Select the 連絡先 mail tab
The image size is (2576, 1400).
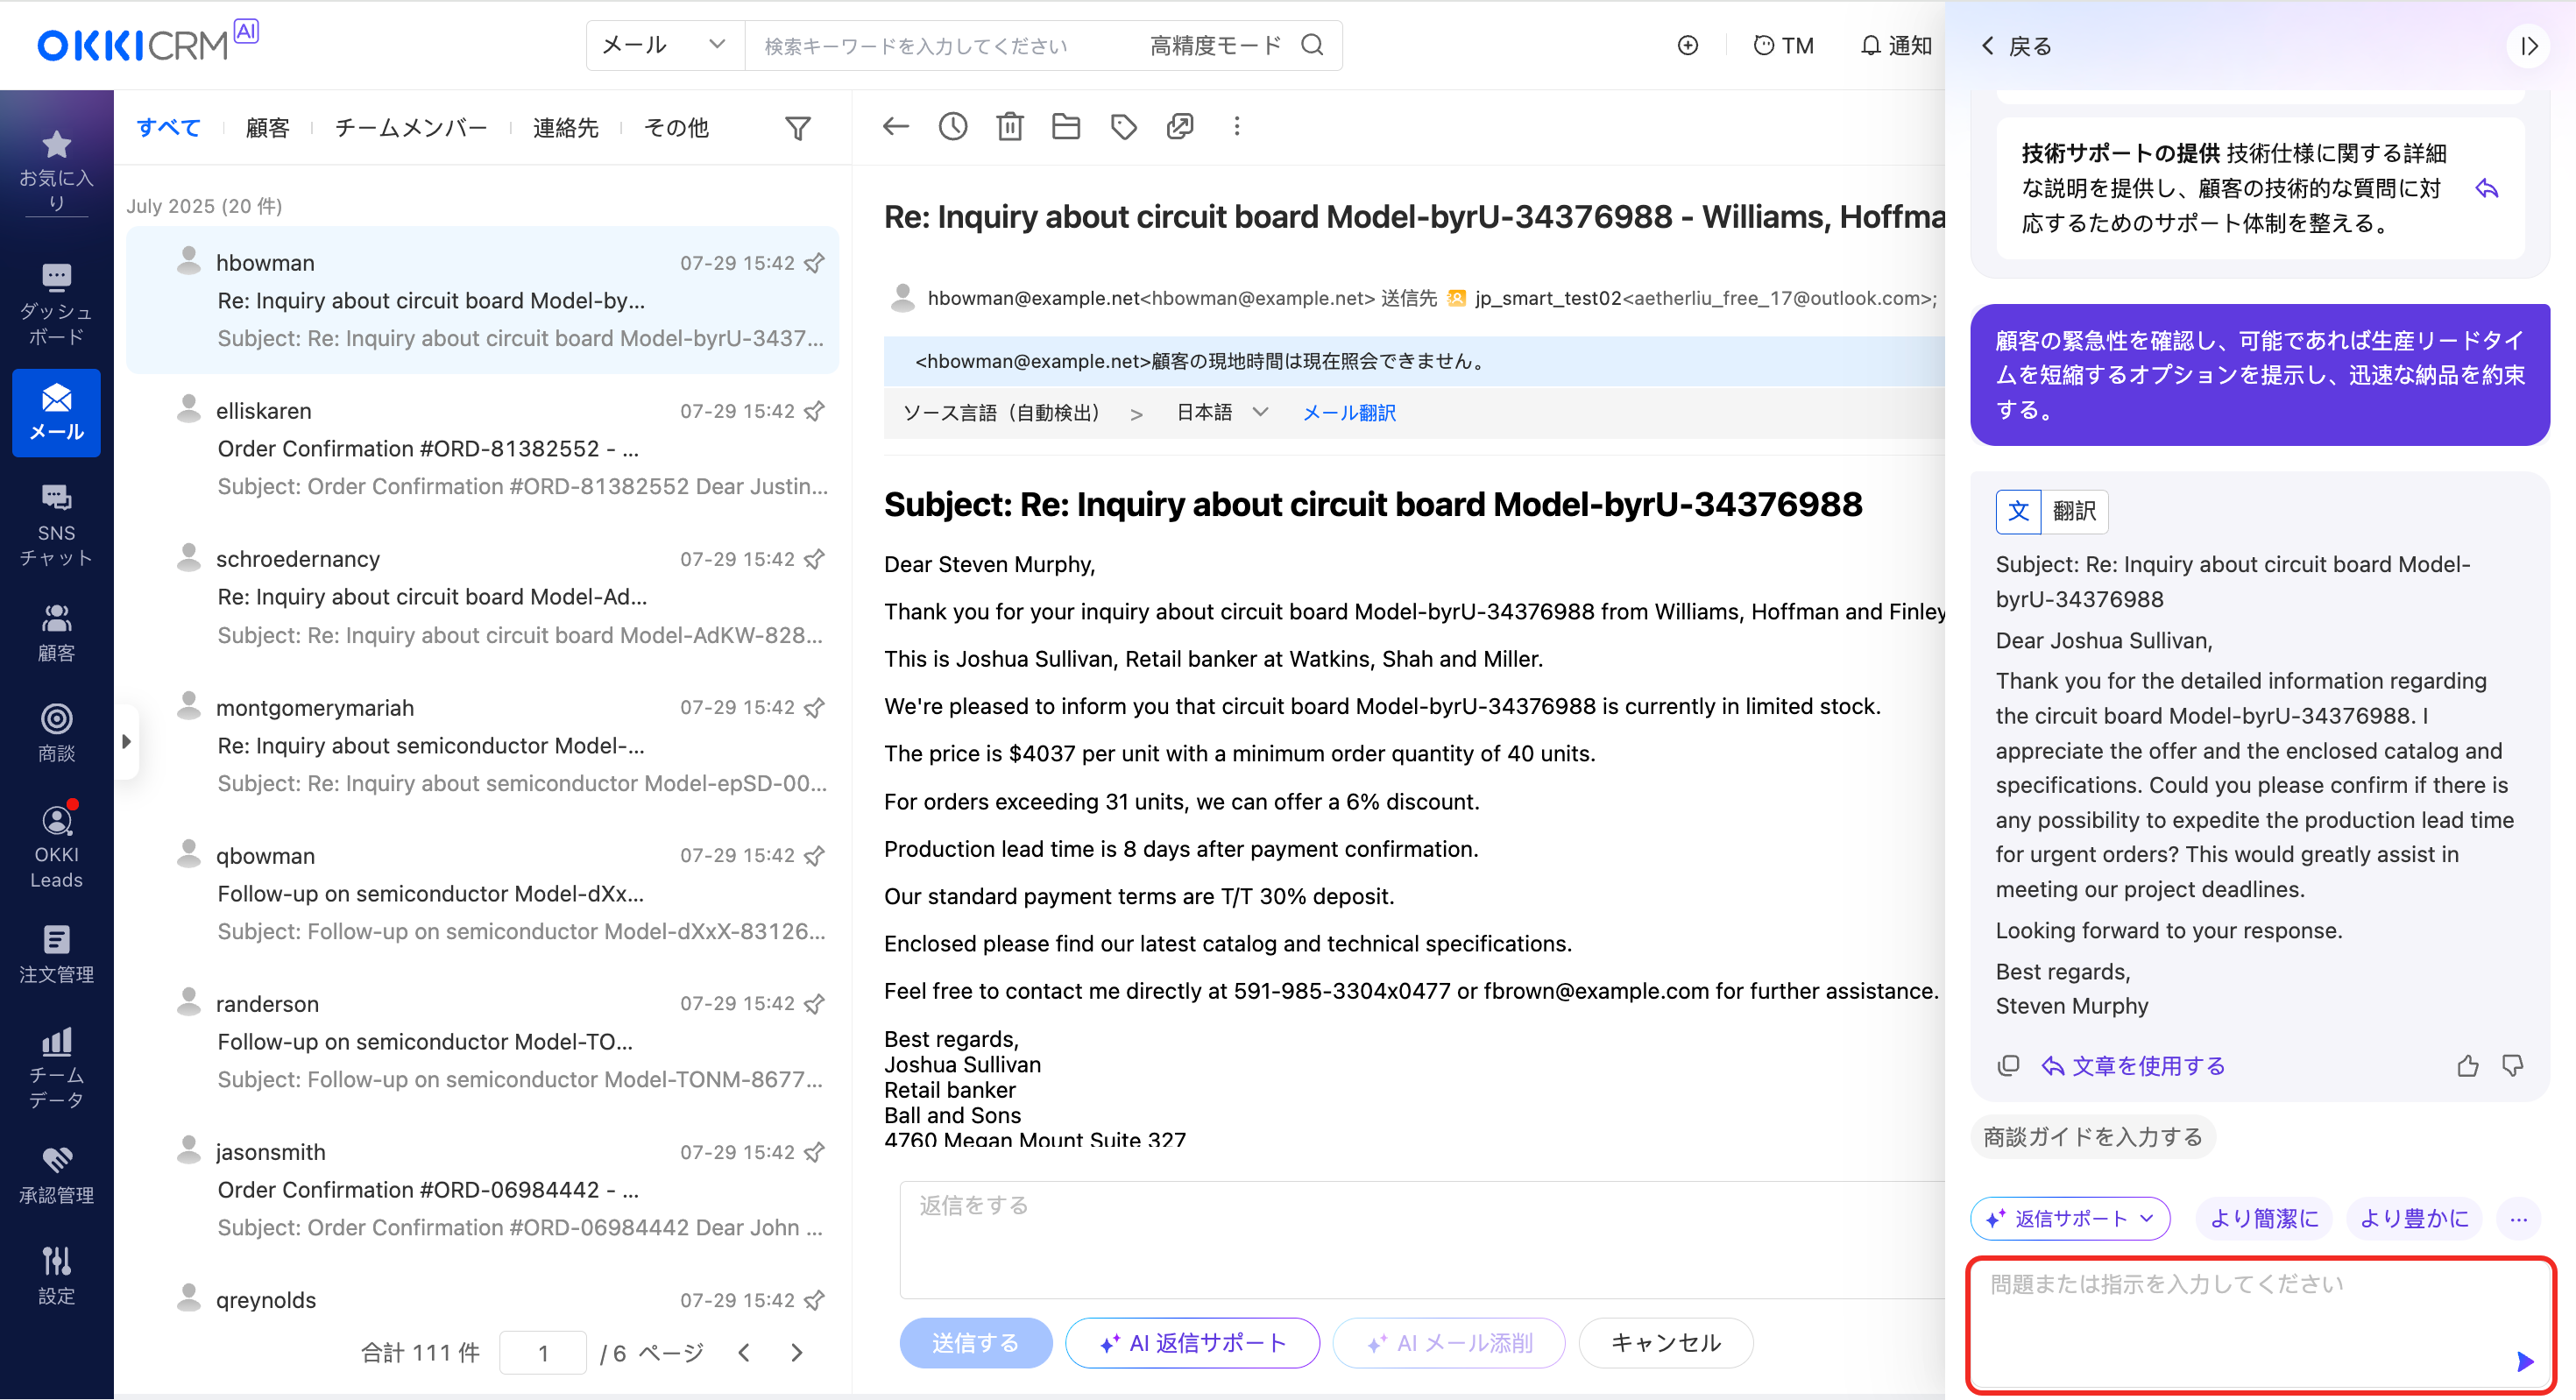click(565, 127)
